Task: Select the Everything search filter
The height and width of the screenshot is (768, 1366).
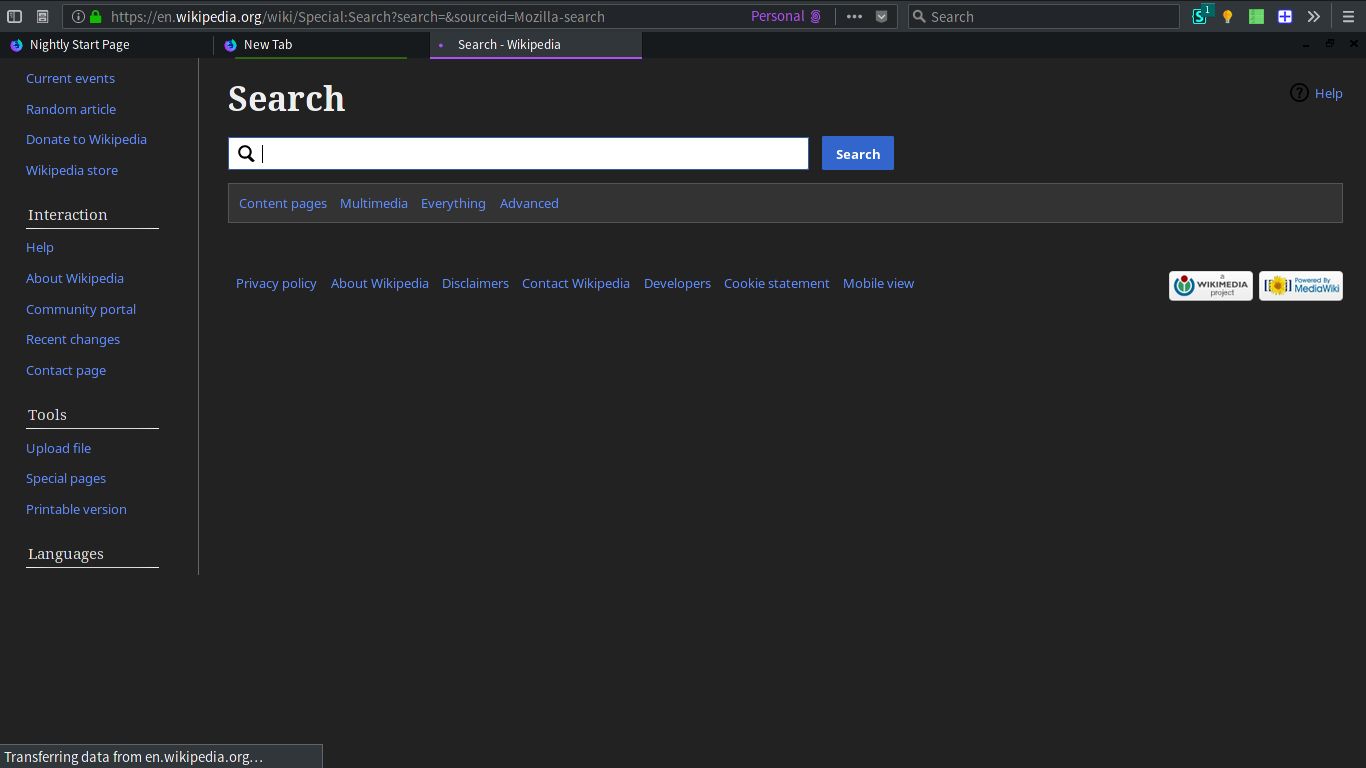Action: [x=453, y=203]
